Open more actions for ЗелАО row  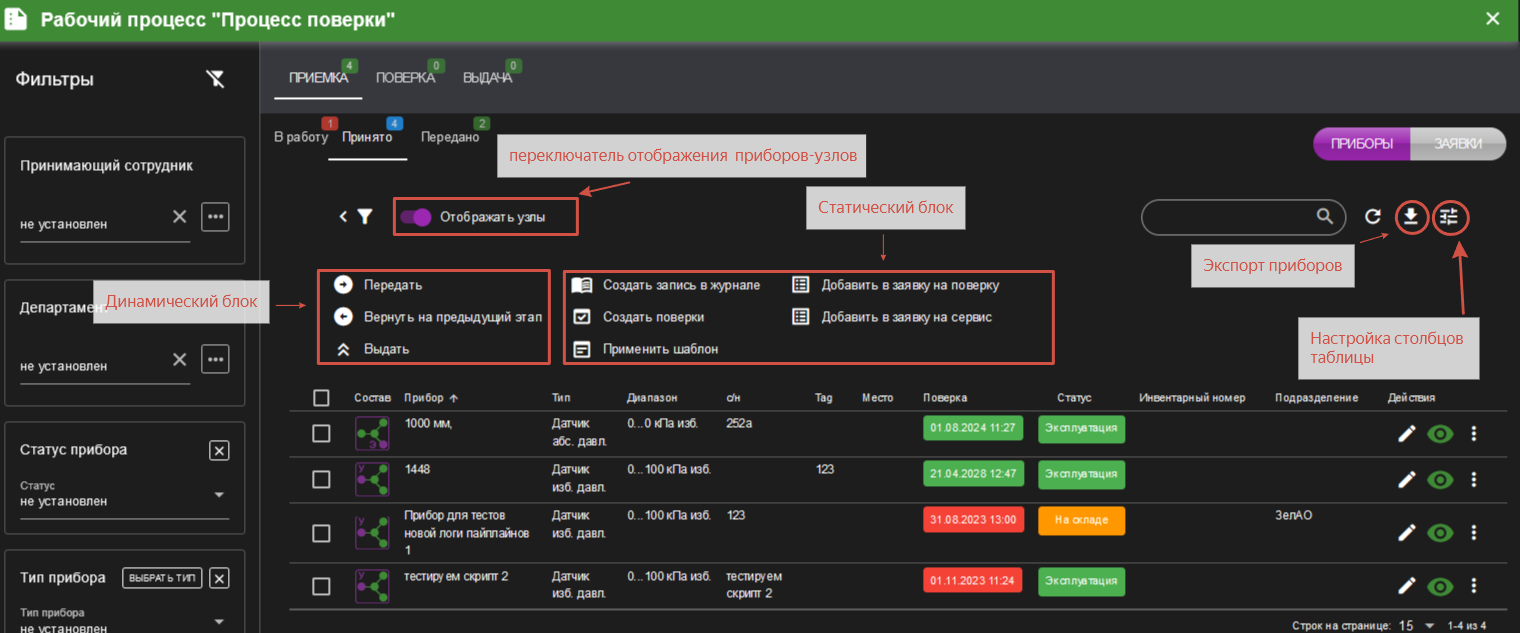point(1473,533)
